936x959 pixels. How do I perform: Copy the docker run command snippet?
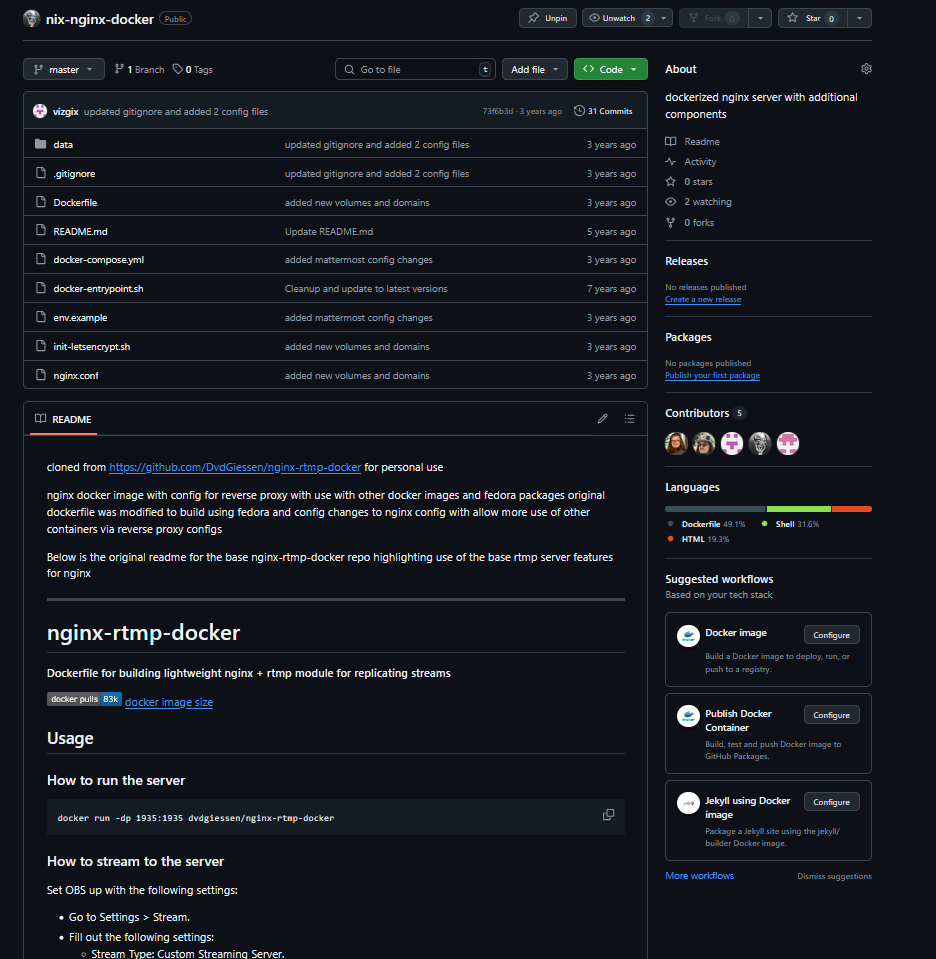tap(608, 814)
